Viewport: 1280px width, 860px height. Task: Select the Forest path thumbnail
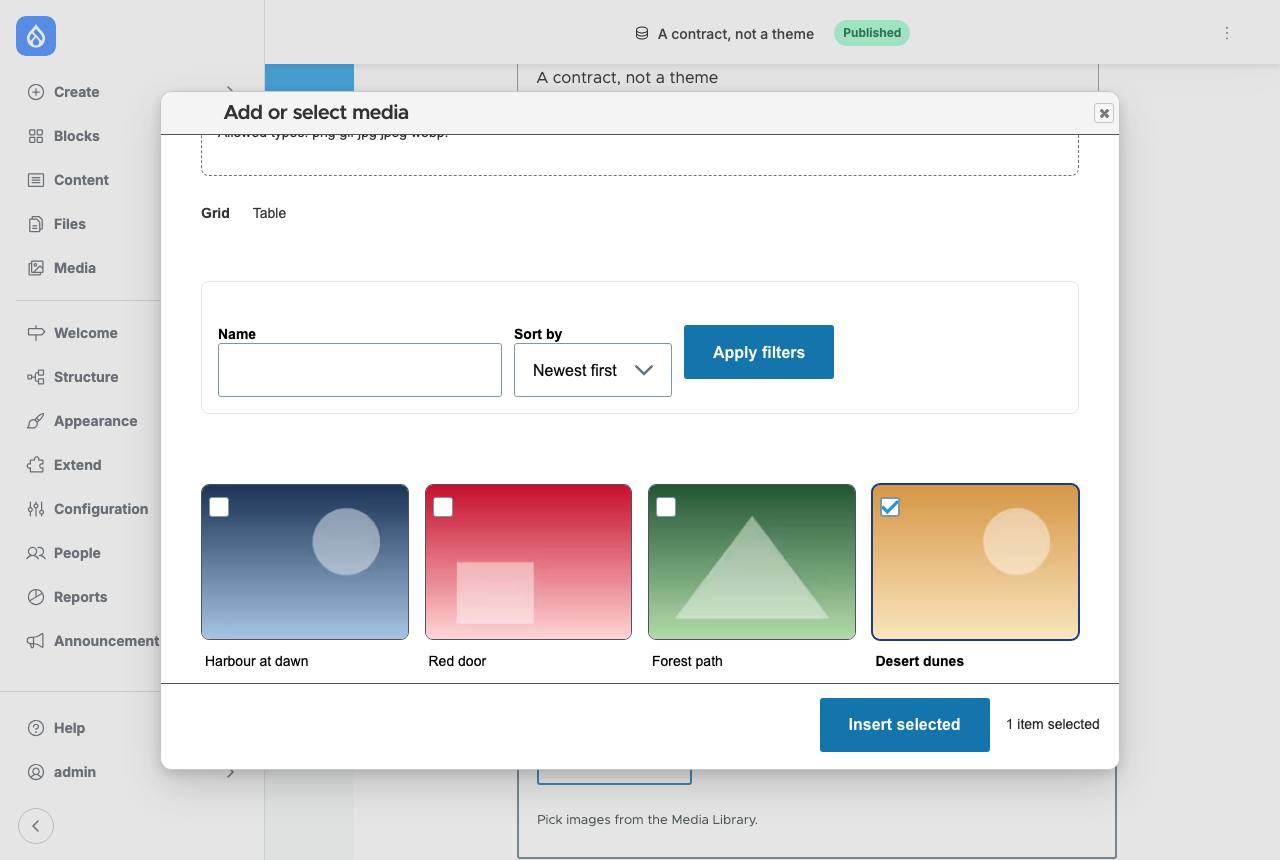click(x=752, y=562)
